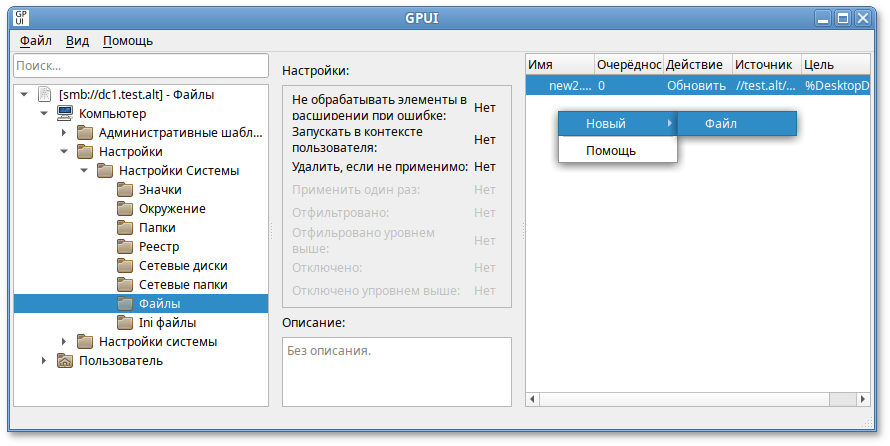This screenshot has height=446, width=890.
Task: Open the Новый submenu arrow
Action: point(670,123)
